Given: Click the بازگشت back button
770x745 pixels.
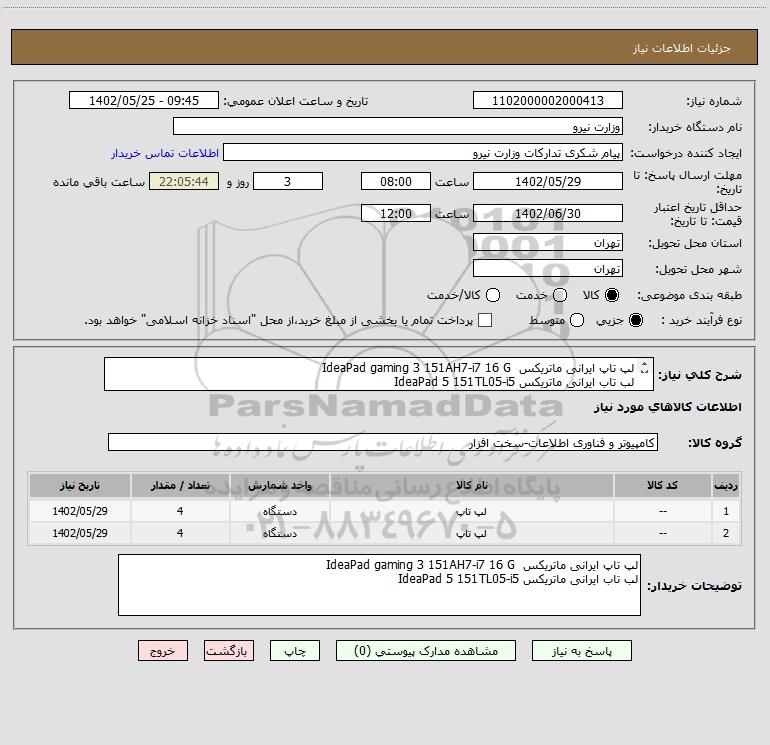Looking at the screenshot, I should click(229, 651).
